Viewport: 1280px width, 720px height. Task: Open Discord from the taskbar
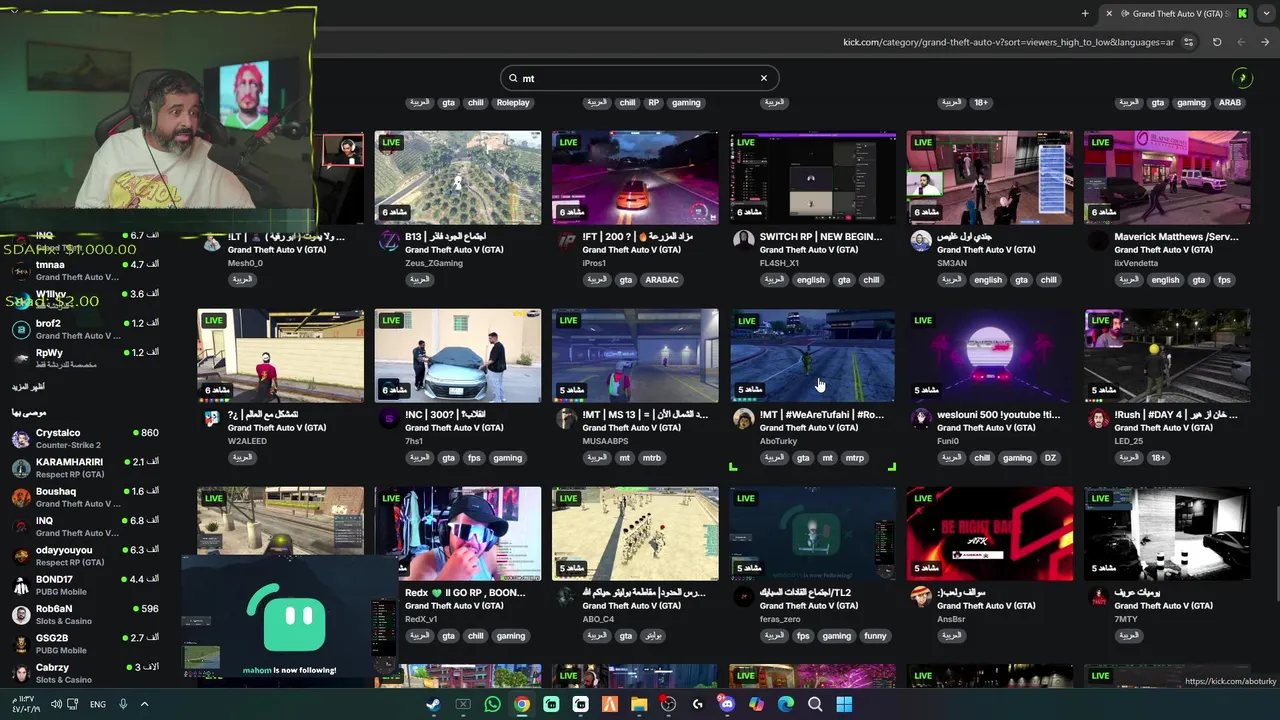pyautogui.click(x=727, y=704)
